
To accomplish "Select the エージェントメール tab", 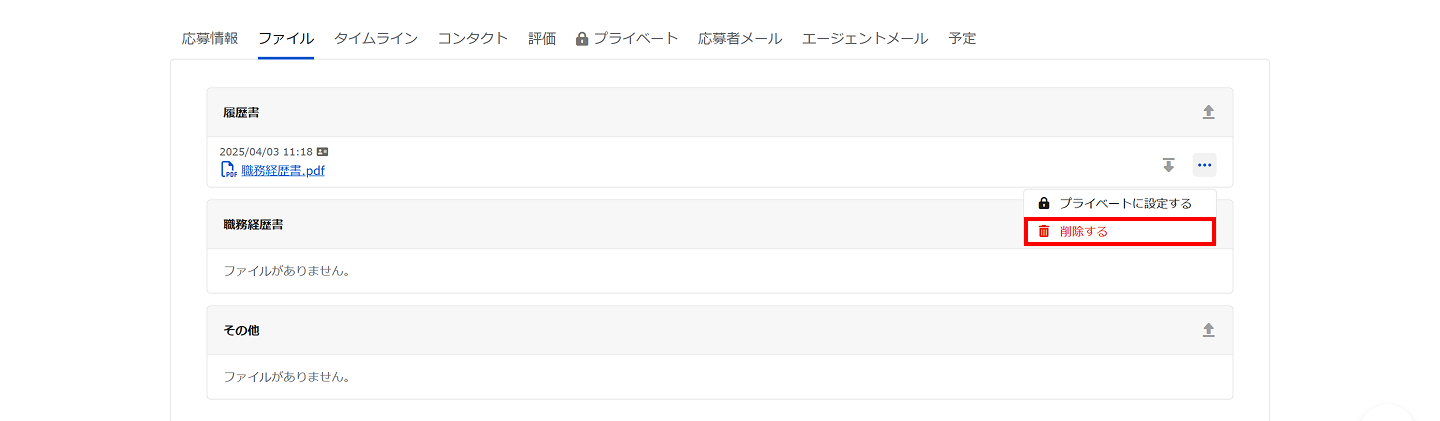I will (865, 39).
